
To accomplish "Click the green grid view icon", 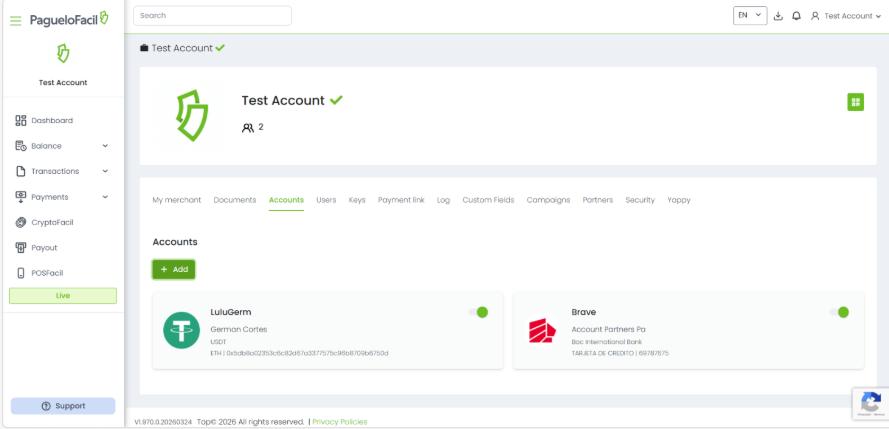I will point(855,102).
